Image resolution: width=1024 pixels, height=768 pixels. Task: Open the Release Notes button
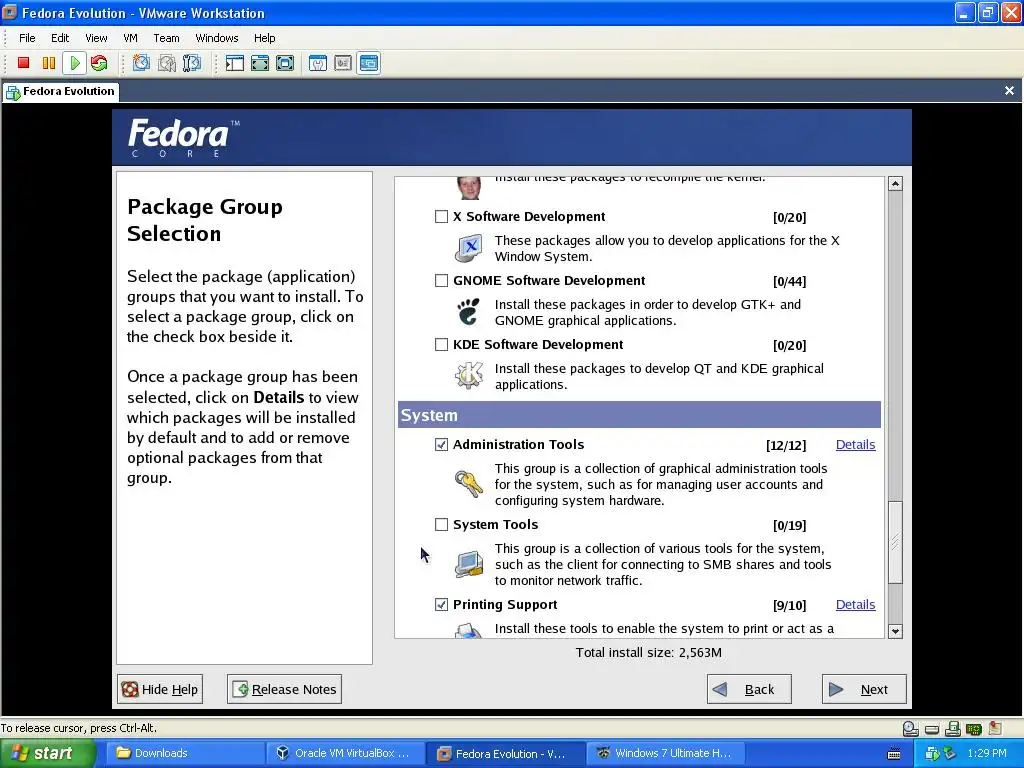(x=284, y=689)
